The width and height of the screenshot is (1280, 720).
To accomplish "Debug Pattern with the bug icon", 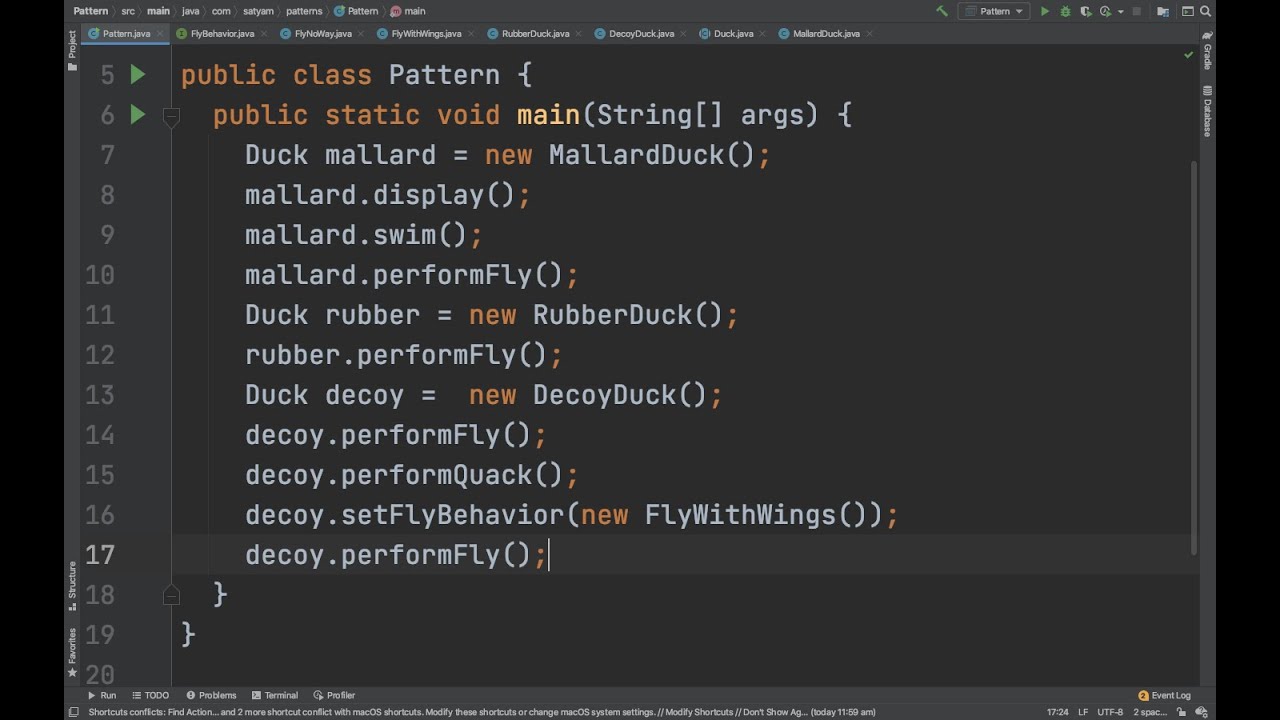I will 1065,11.
